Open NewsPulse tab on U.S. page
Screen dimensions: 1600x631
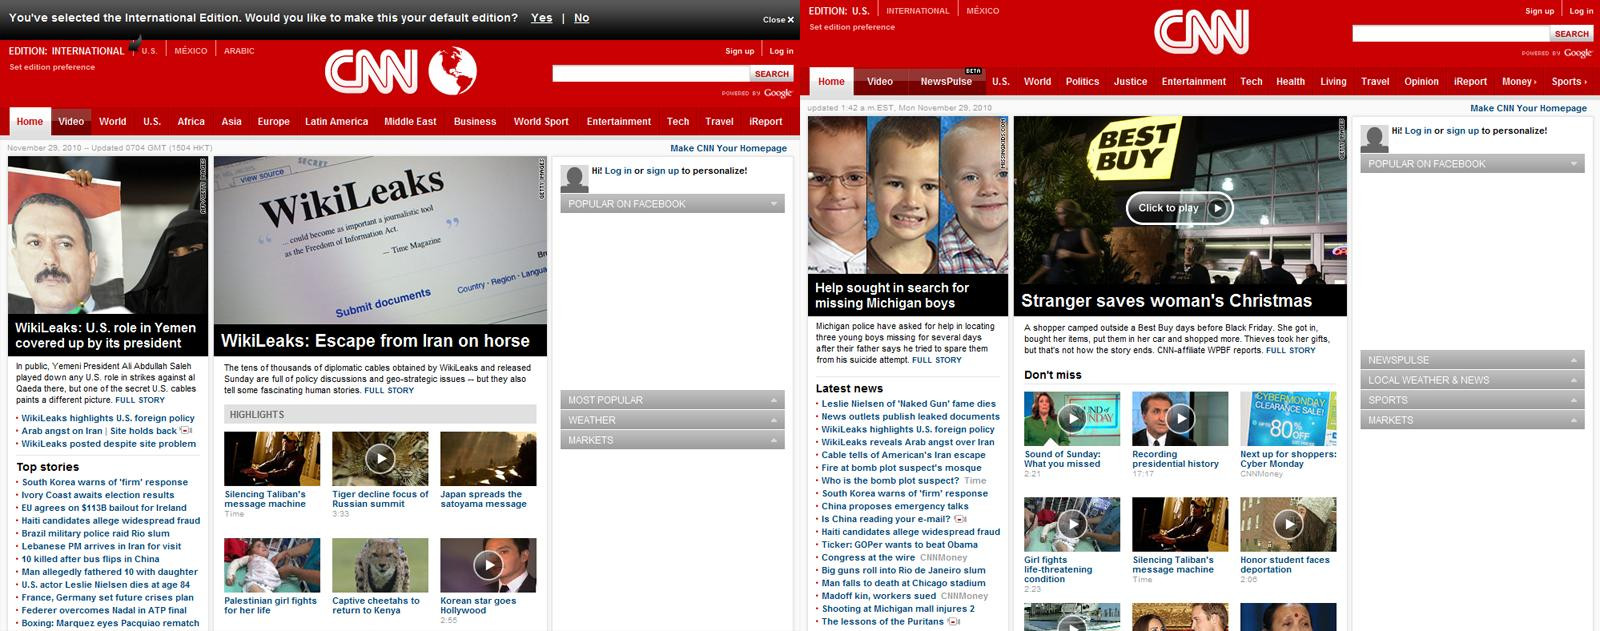(946, 82)
